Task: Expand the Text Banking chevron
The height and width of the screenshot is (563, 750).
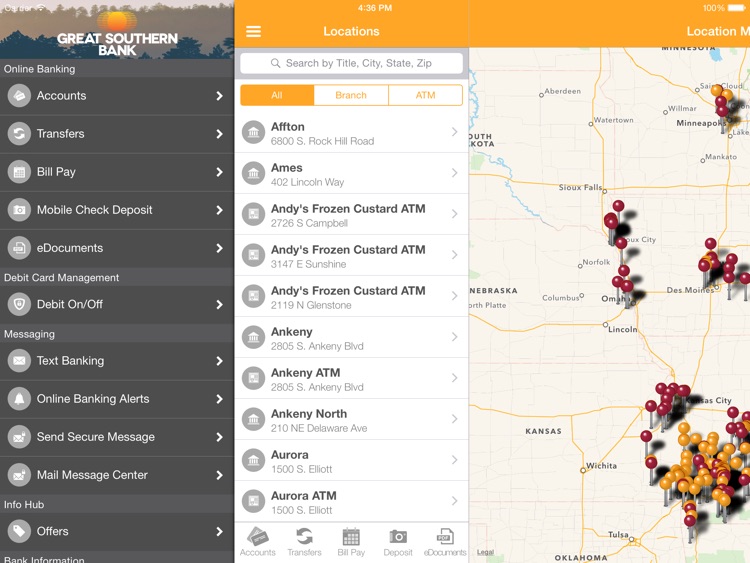Action: (x=219, y=361)
